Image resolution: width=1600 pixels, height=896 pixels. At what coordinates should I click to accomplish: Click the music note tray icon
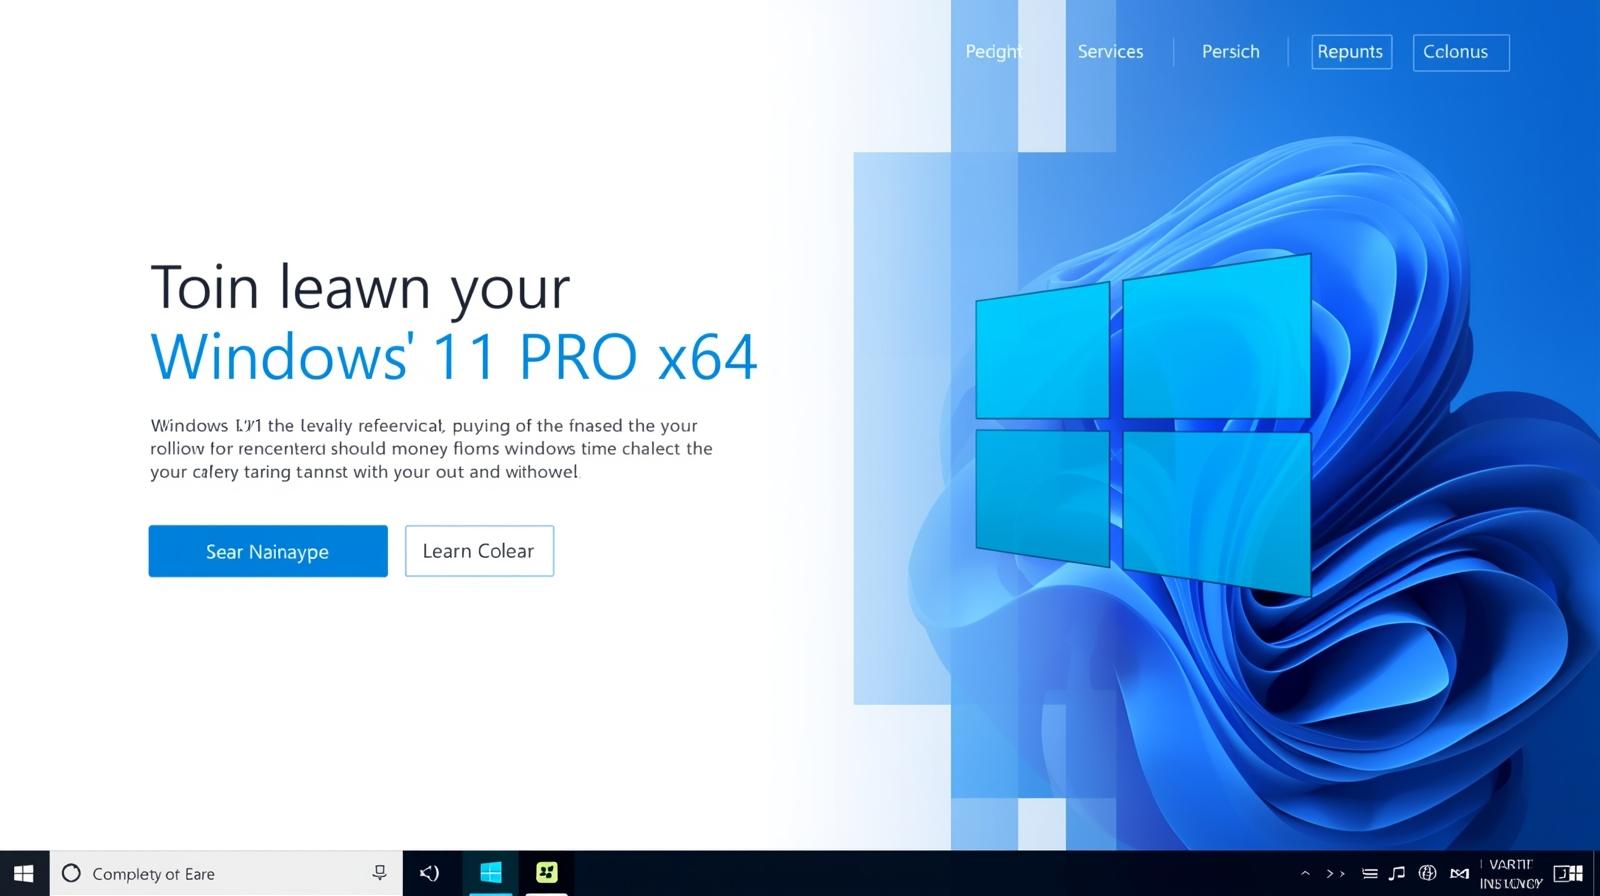tap(1397, 873)
